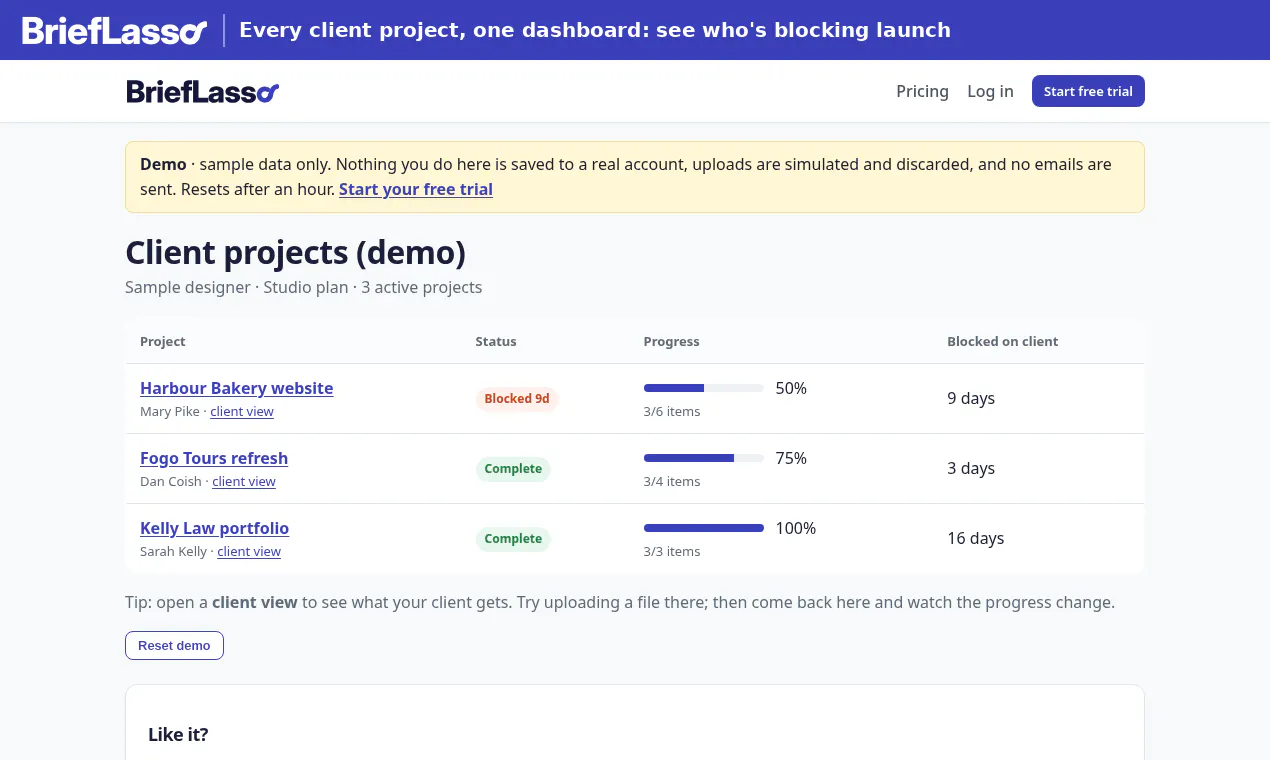Click the Status column header
1270x760 pixels.
coord(496,342)
